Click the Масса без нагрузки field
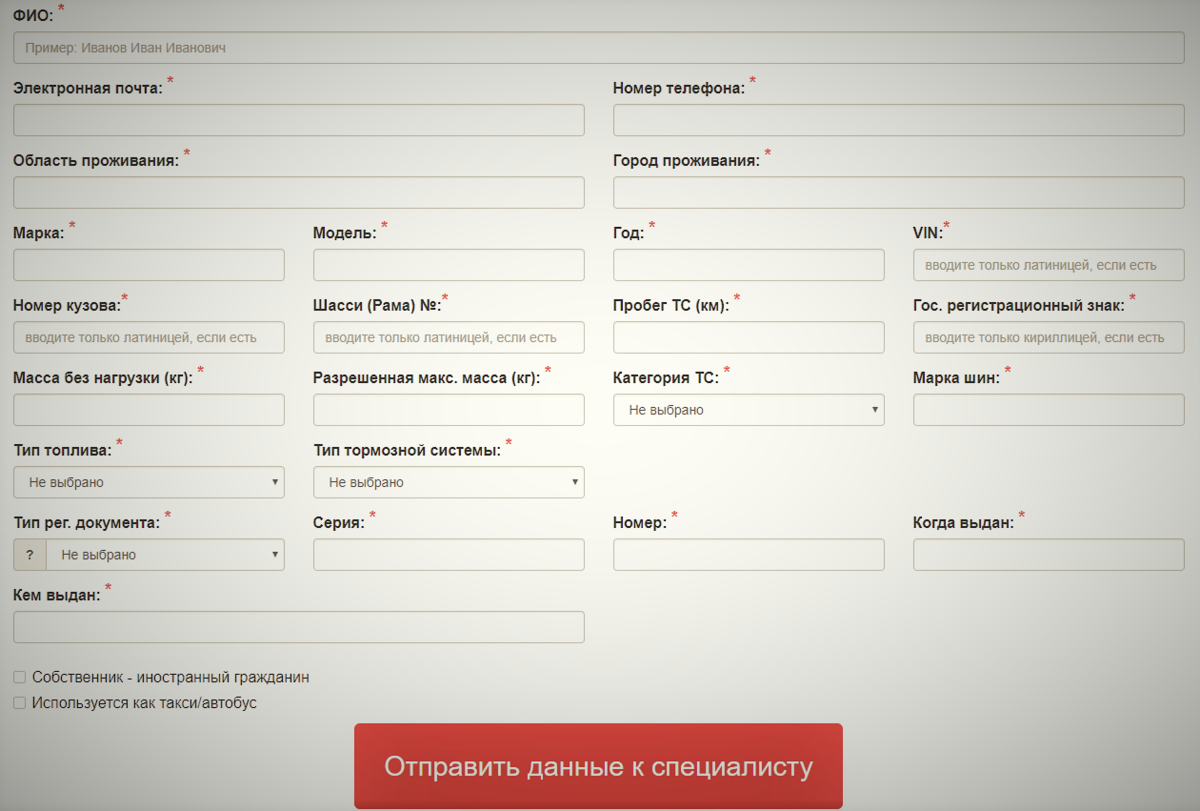Image resolution: width=1200 pixels, height=811 pixels. click(149, 410)
